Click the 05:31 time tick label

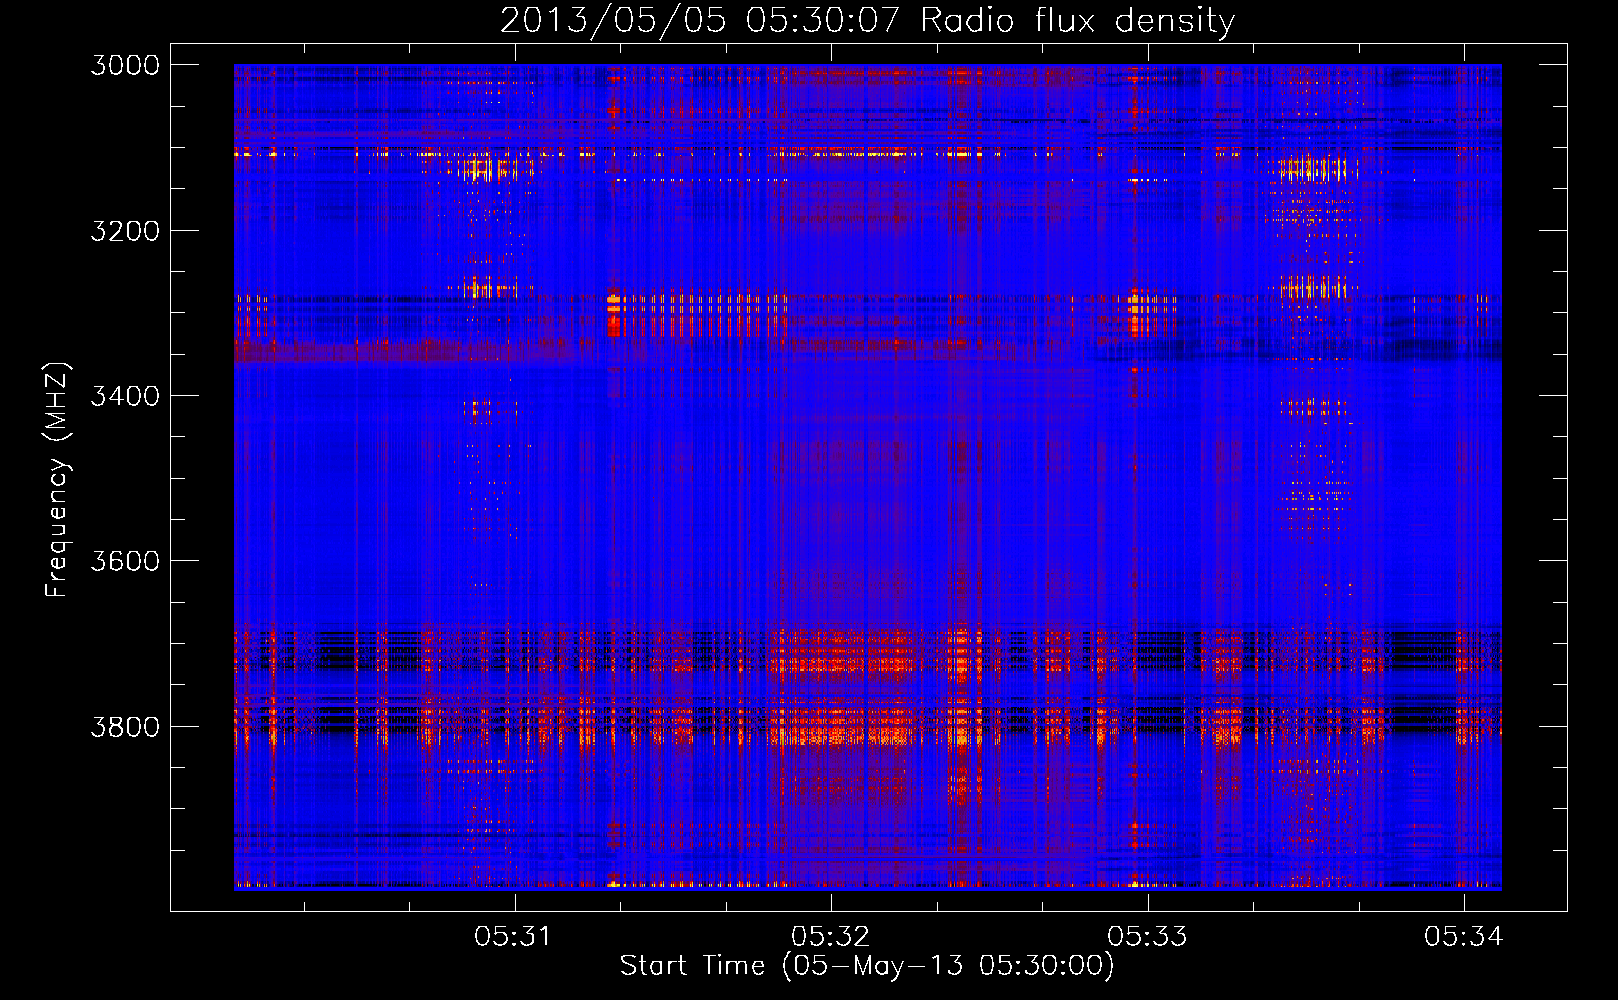(513, 936)
